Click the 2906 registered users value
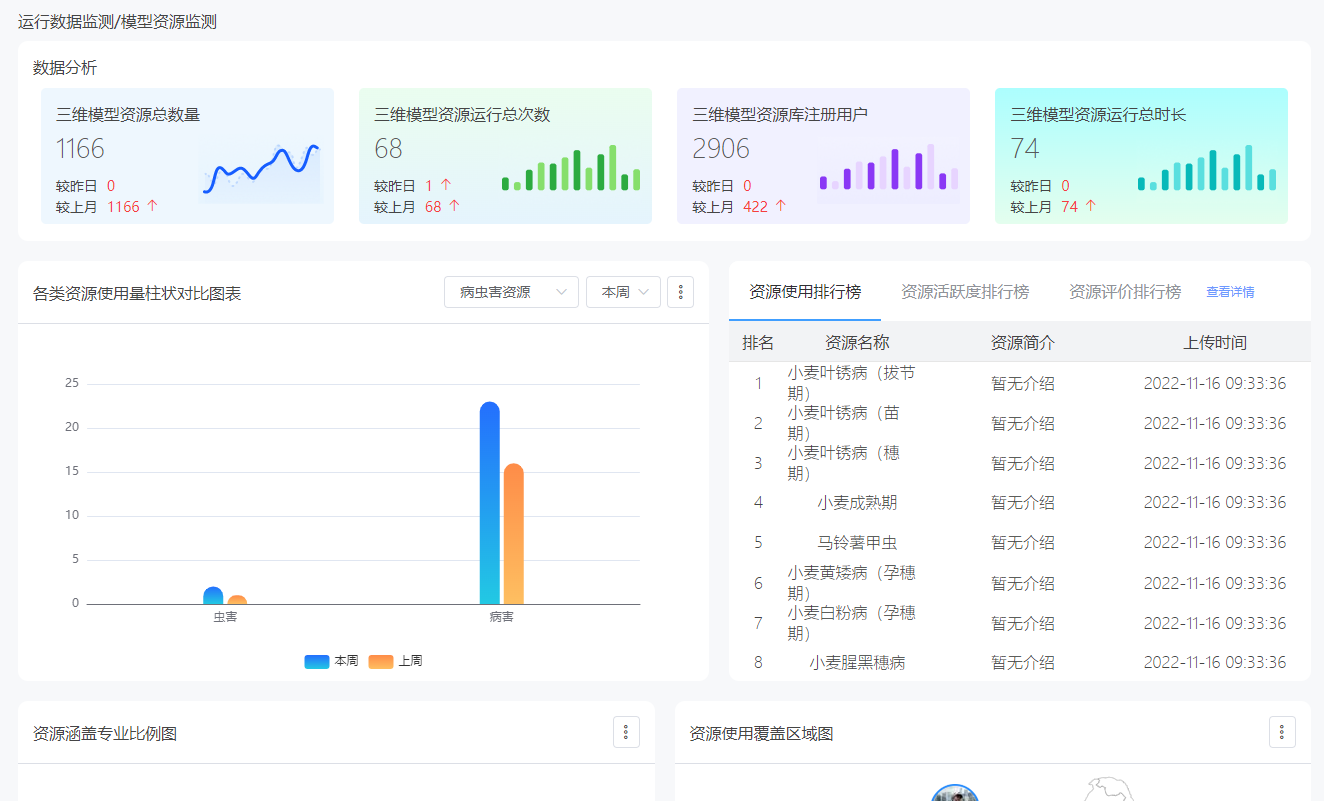This screenshot has width=1324, height=801. (x=721, y=149)
